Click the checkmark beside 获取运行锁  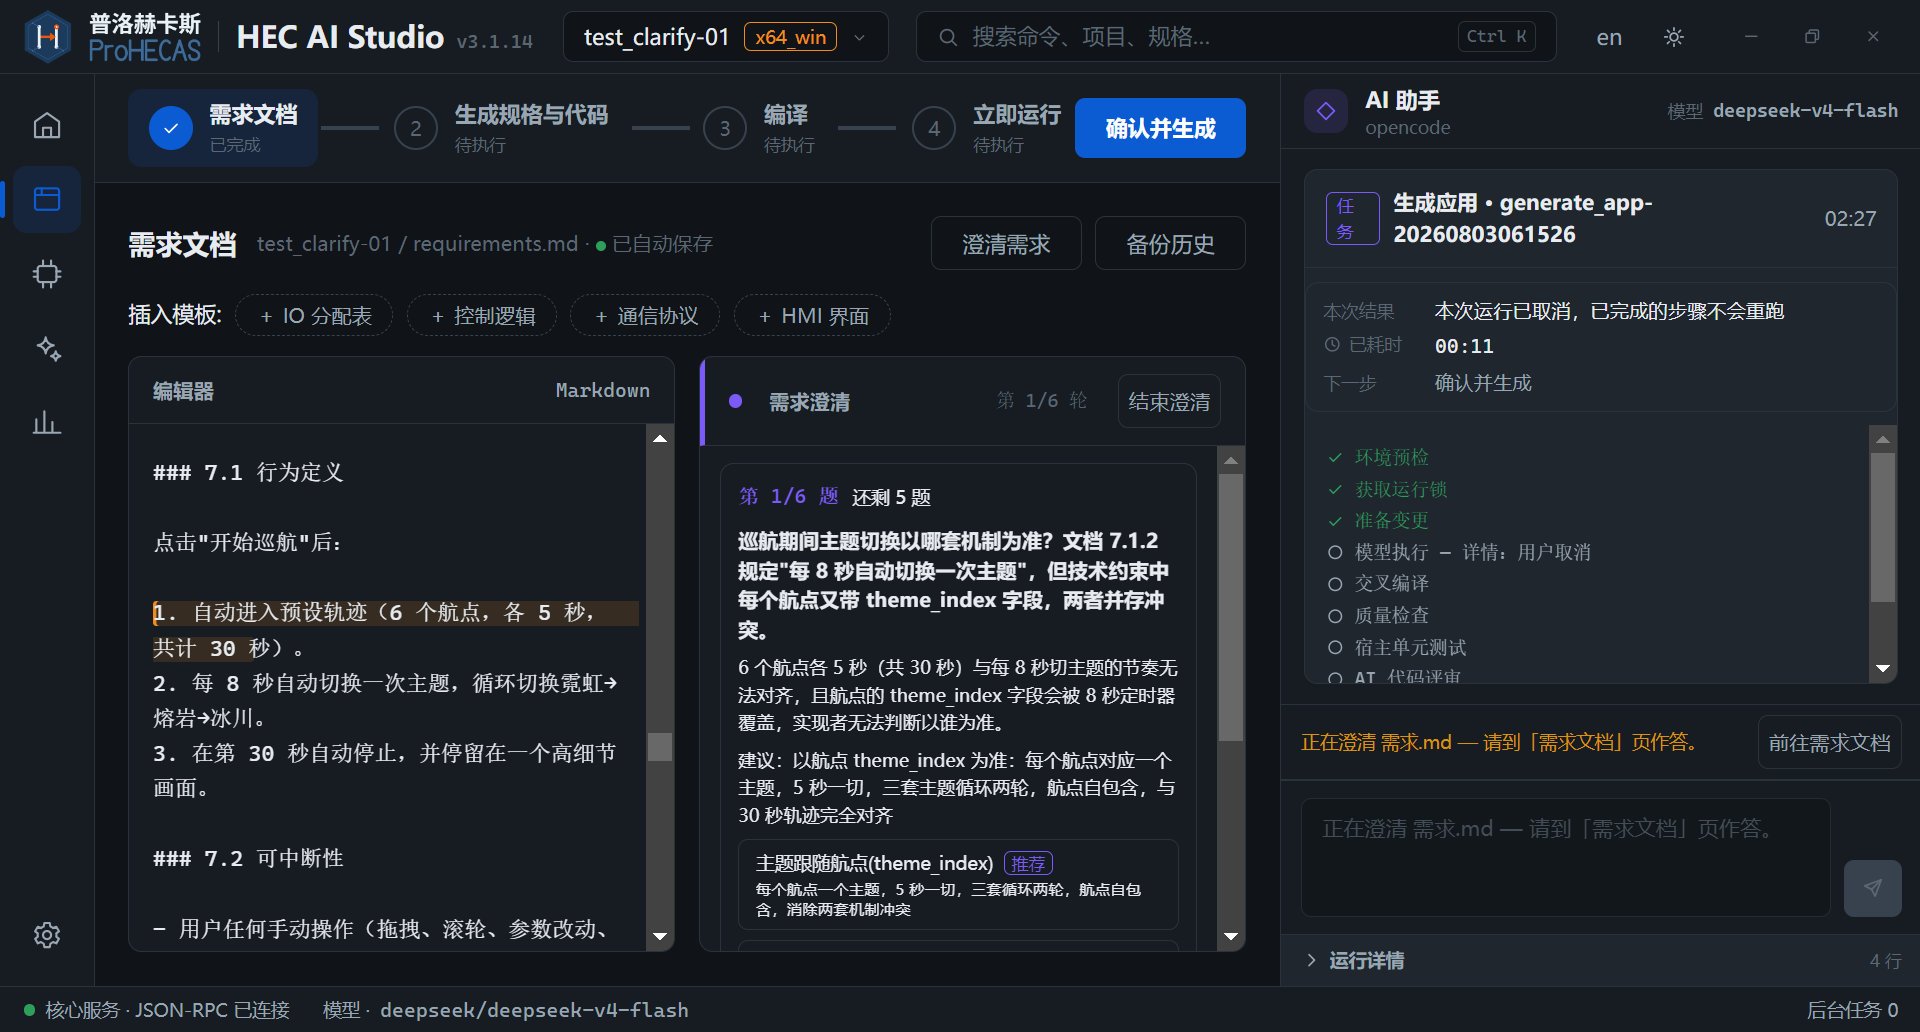[x=1334, y=489]
